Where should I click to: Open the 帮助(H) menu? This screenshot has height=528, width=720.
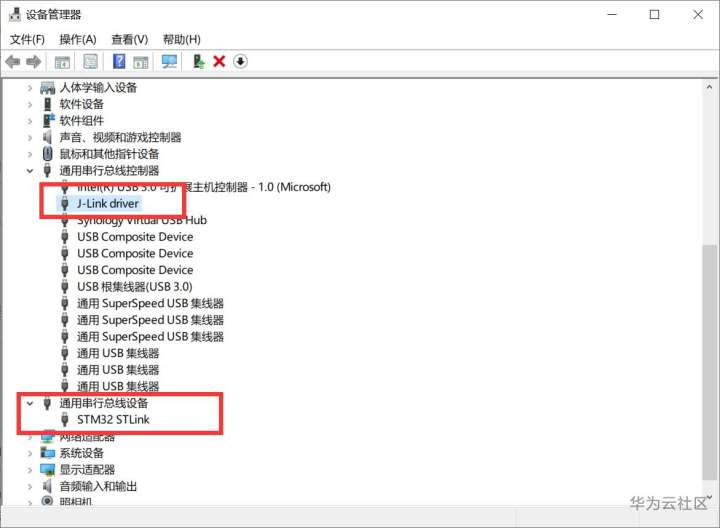tap(181, 39)
